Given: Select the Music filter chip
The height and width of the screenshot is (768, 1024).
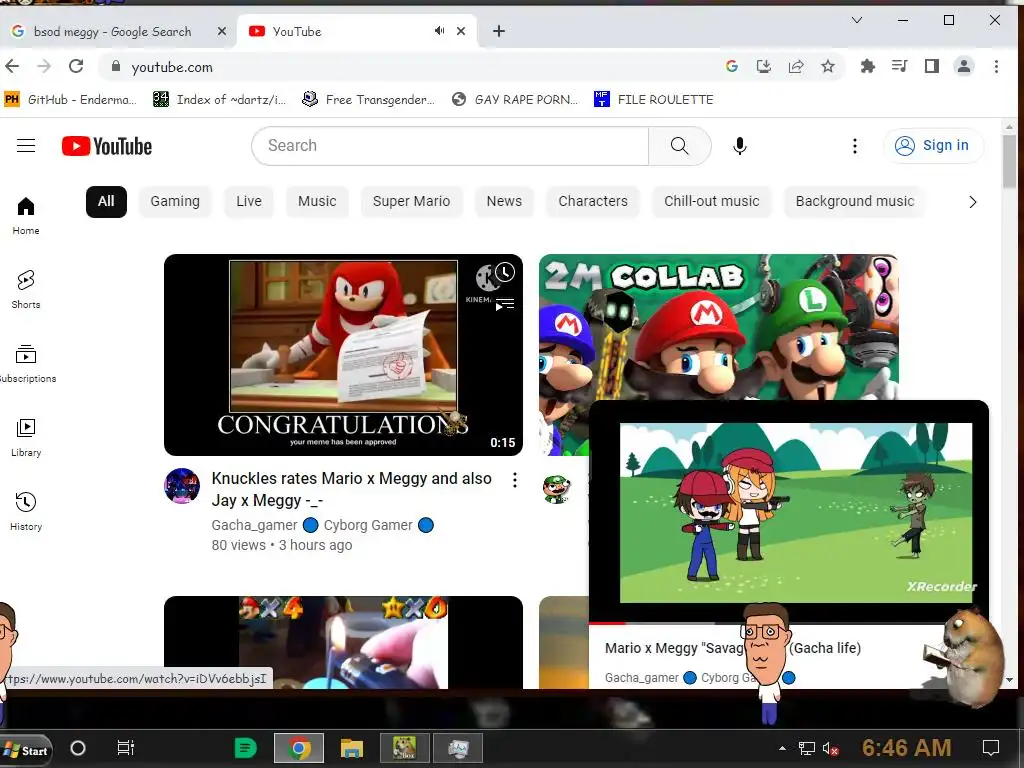Looking at the screenshot, I should (x=317, y=201).
